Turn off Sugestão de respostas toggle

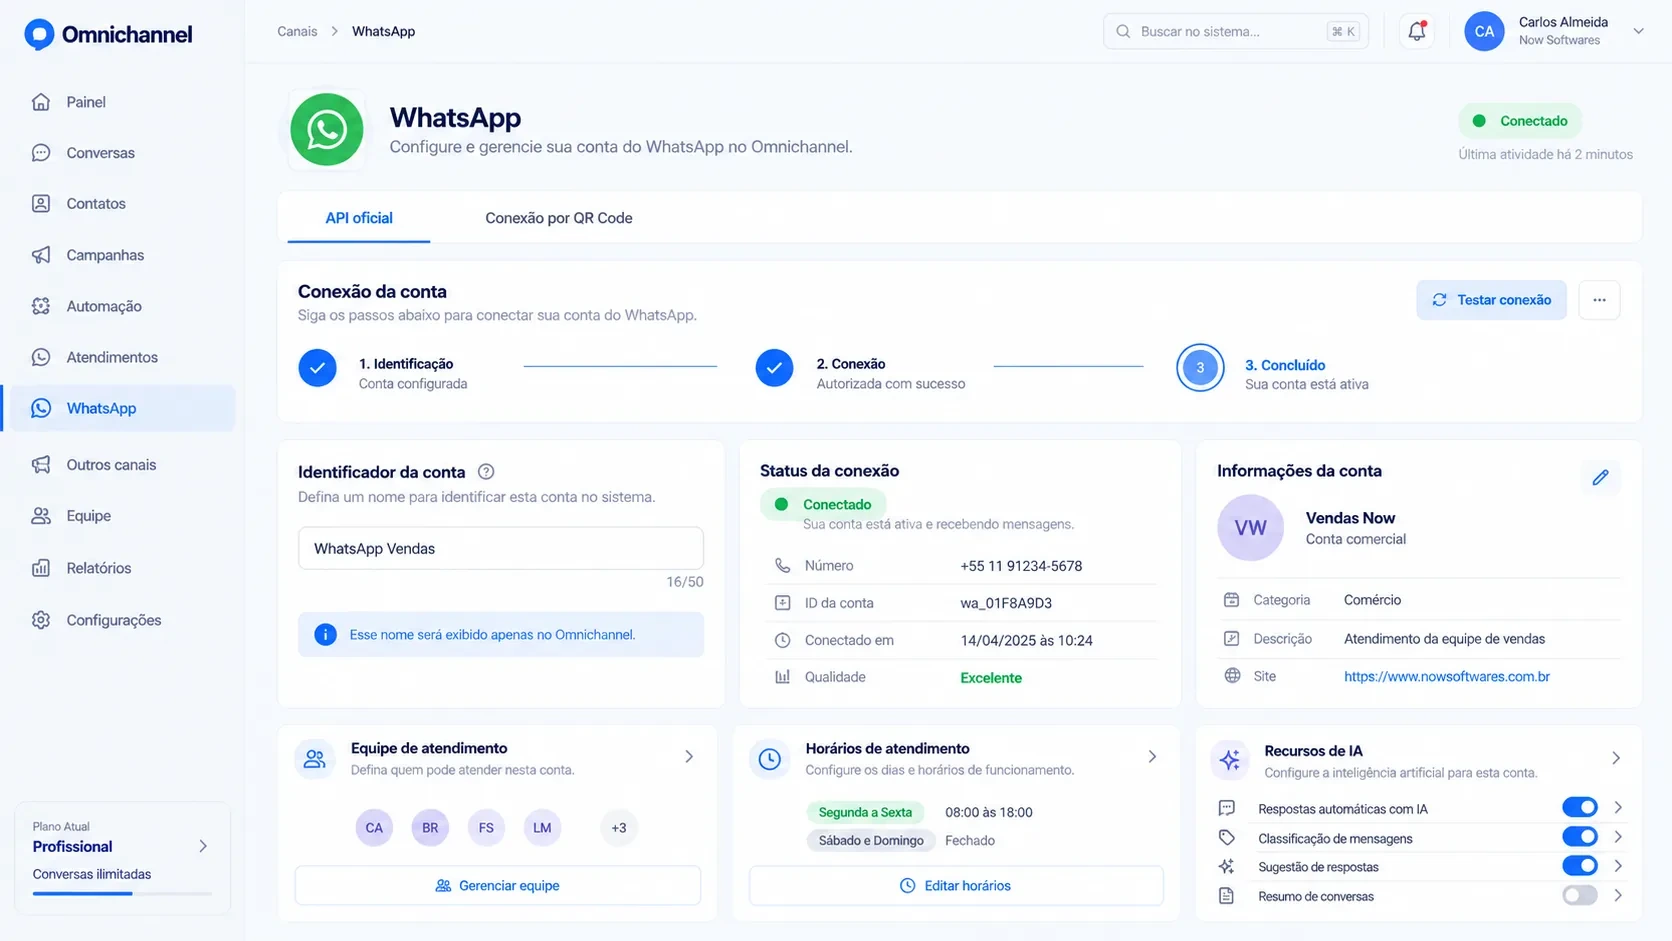1580,866
